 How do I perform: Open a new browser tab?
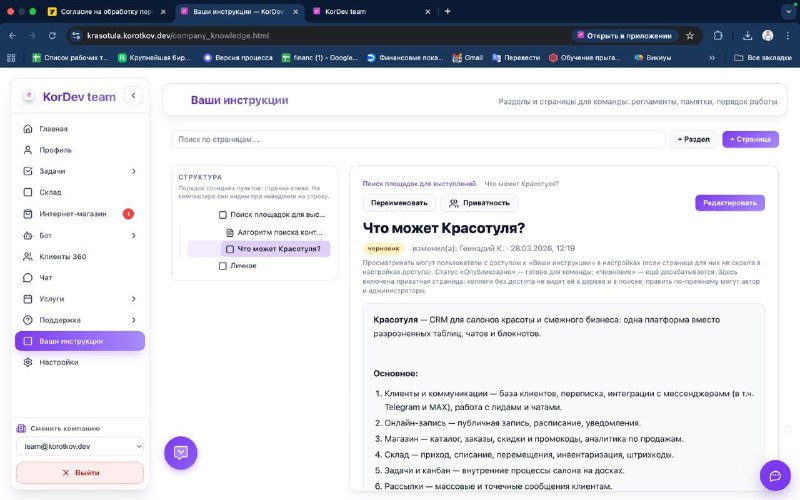[x=447, y=11]
